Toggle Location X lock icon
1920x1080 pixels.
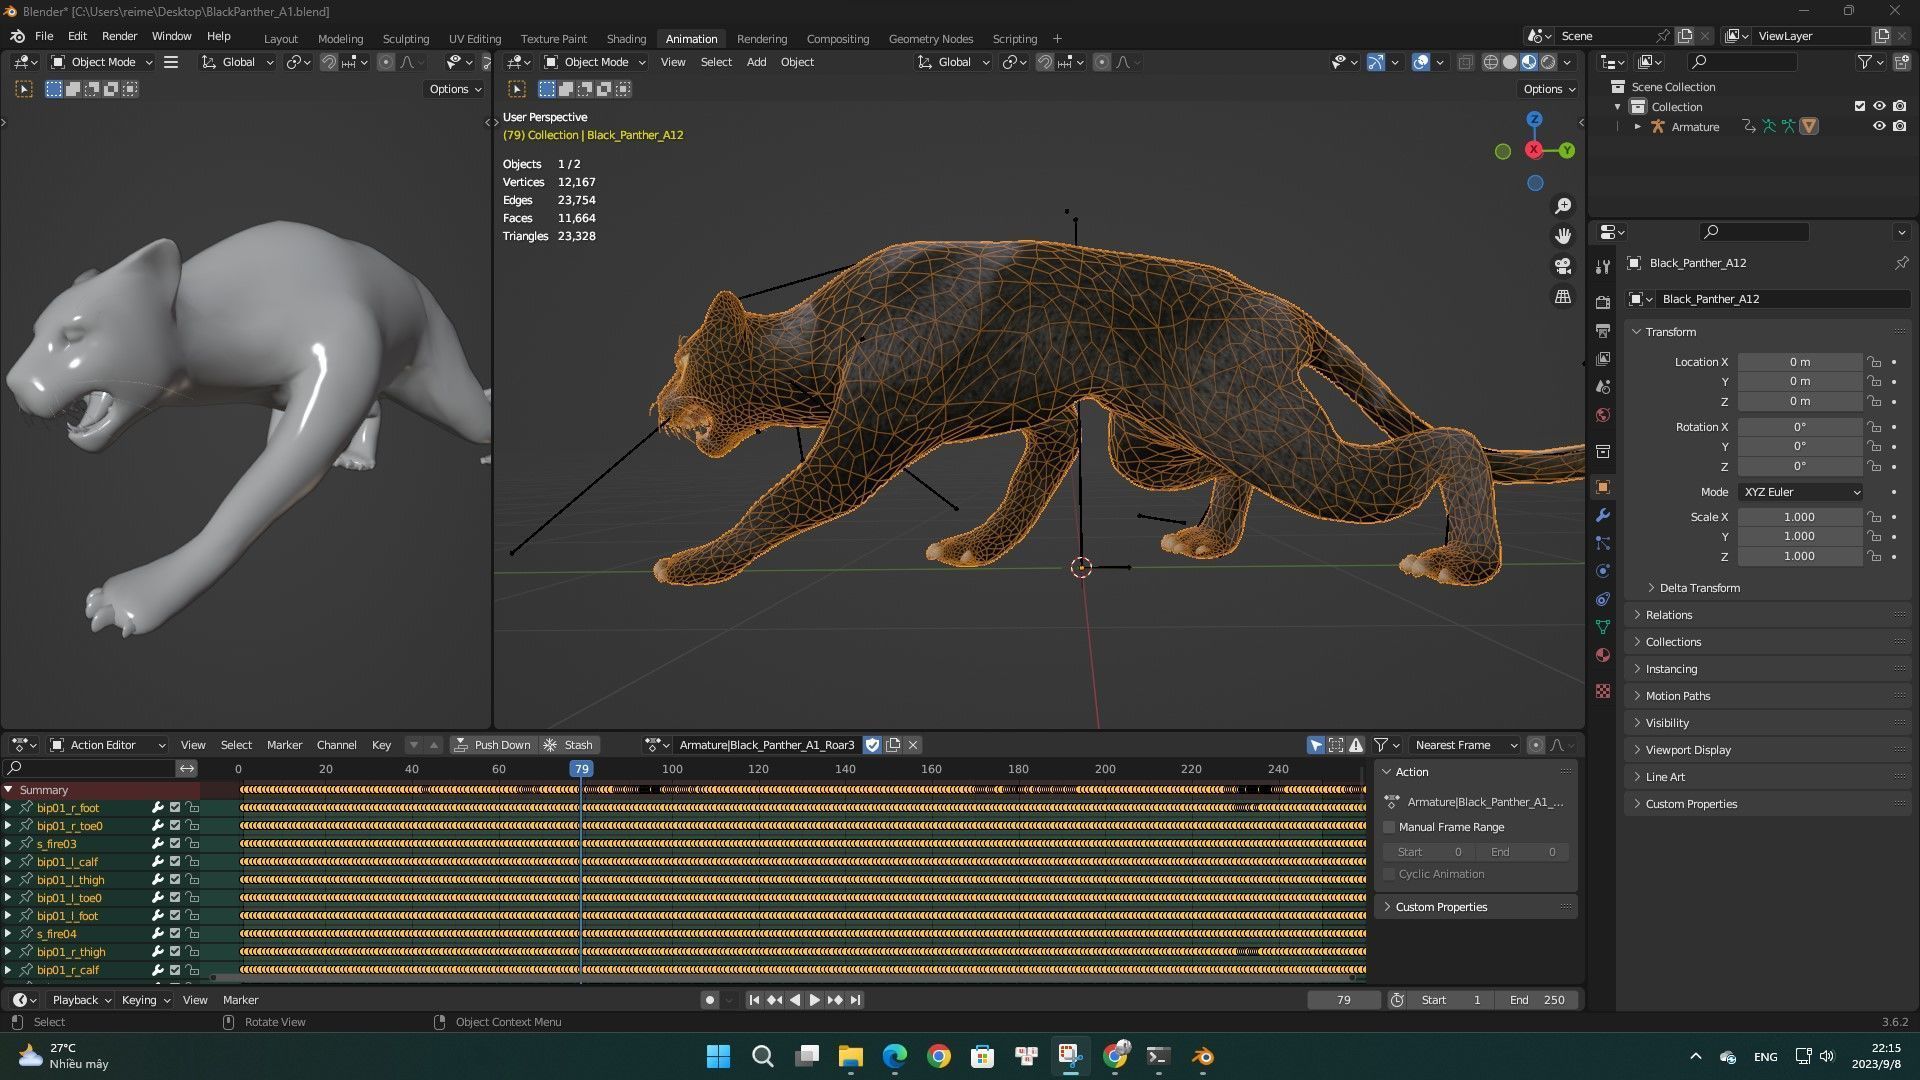click(1874, 362)
